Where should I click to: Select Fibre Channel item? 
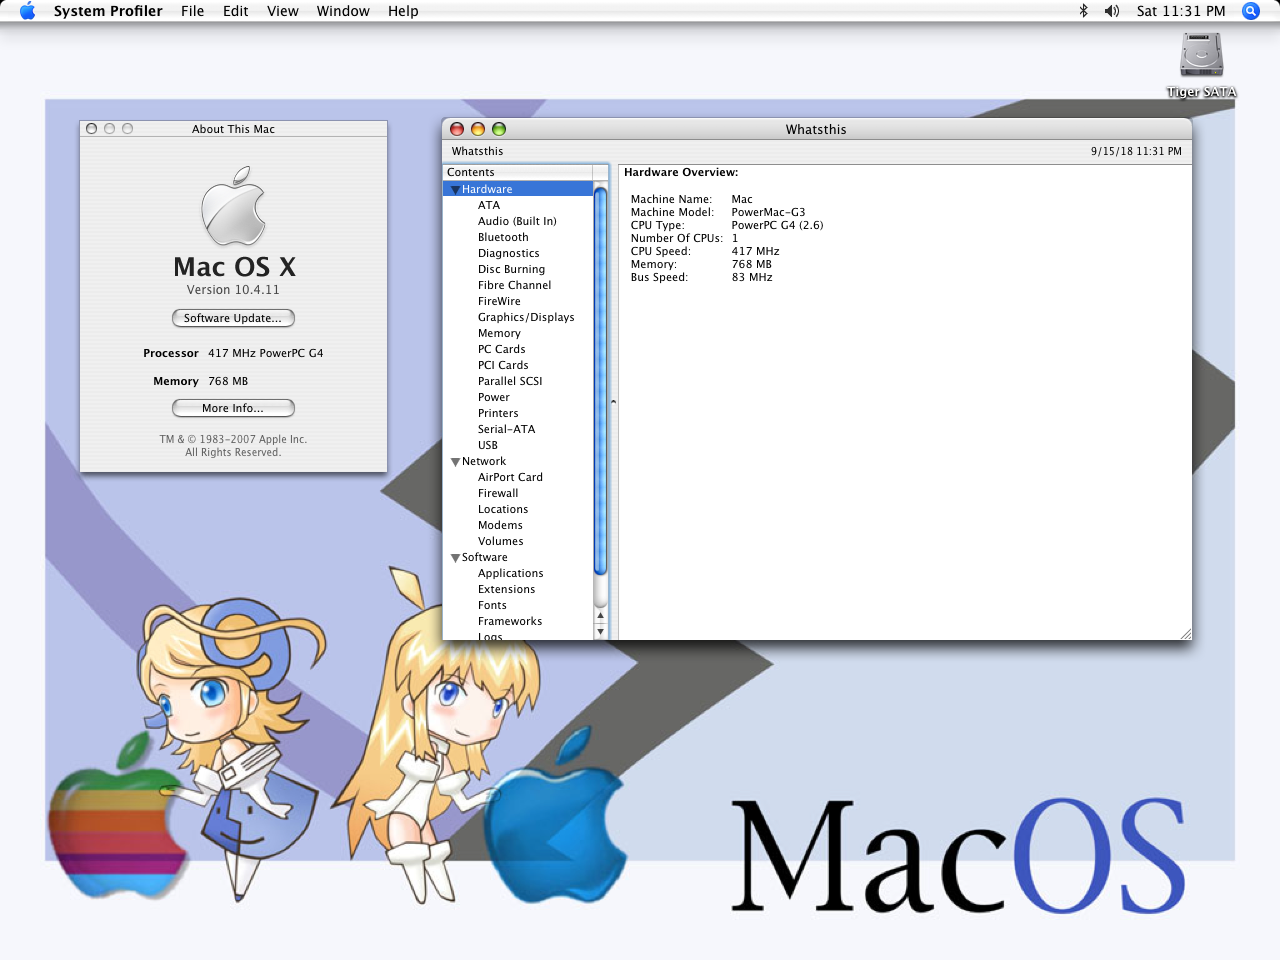coord(514,285)
